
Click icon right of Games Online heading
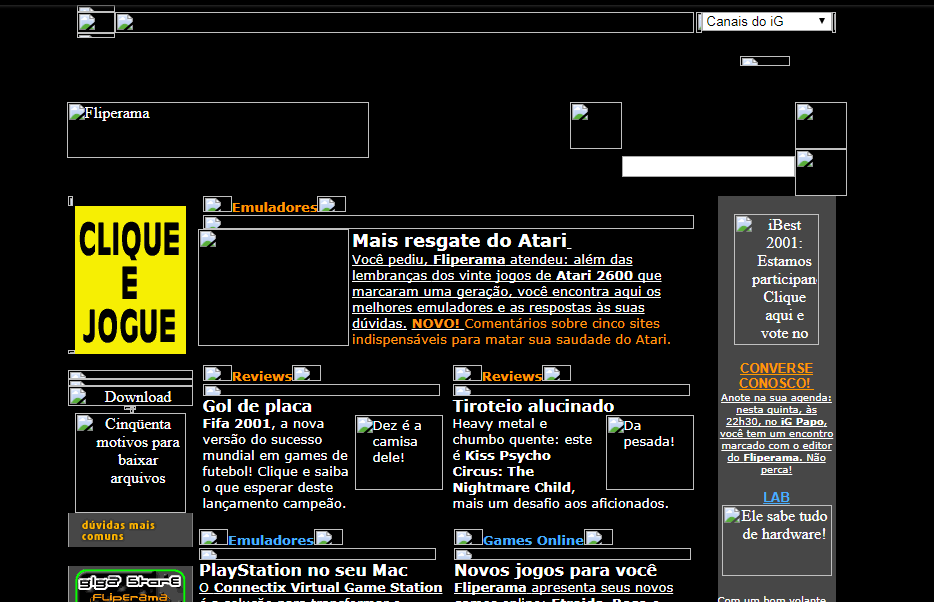[599, 538]
